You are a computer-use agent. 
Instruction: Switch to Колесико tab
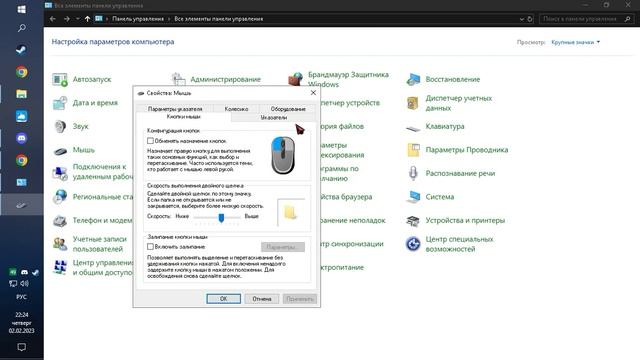(236, 109)
